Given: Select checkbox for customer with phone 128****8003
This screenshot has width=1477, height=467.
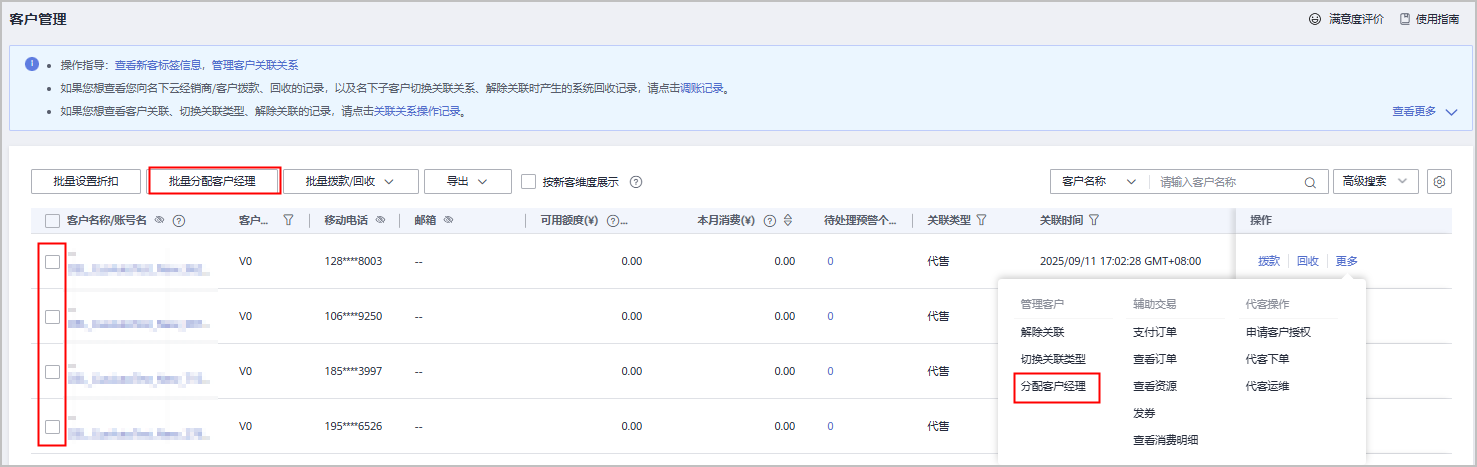Looking at the screenshot, I should point(52,262).
